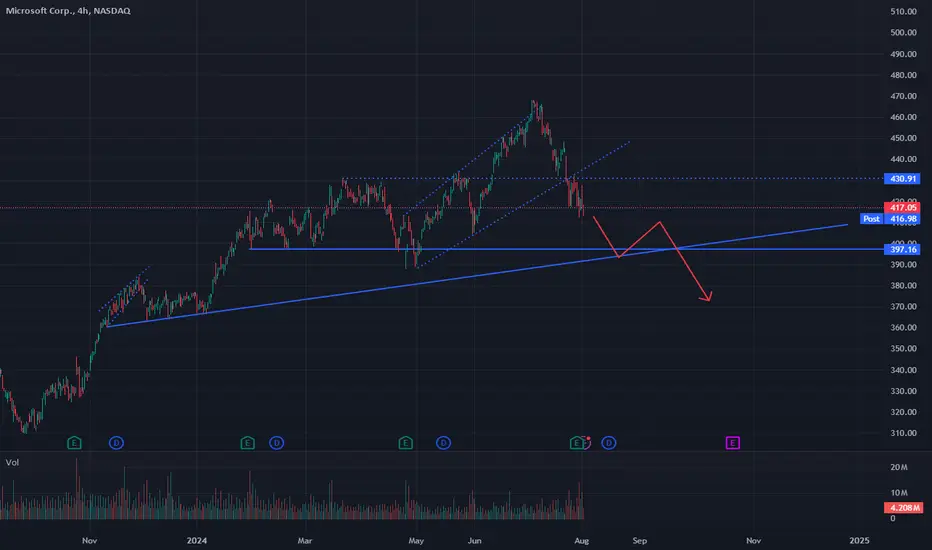The image size is (932, 550).
Task: Click the 370.00 price scale value
Action: 903,307
